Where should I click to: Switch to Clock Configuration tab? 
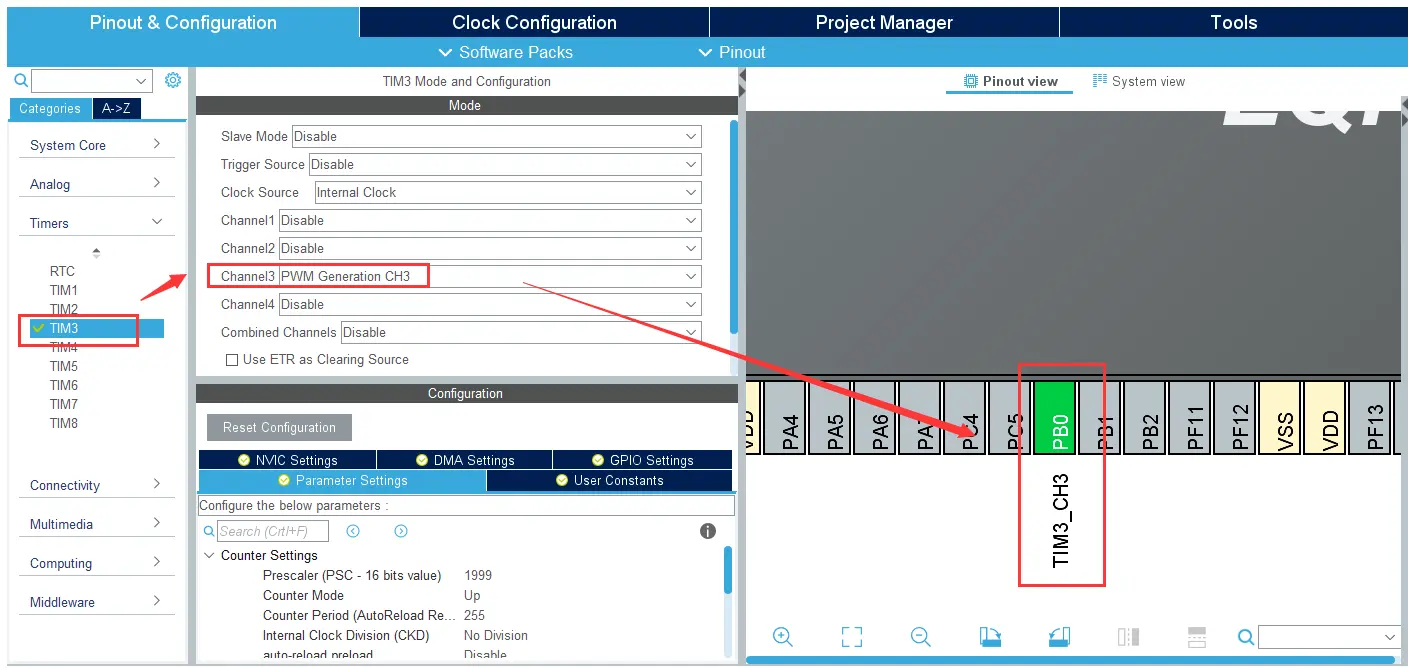point(534,22)
